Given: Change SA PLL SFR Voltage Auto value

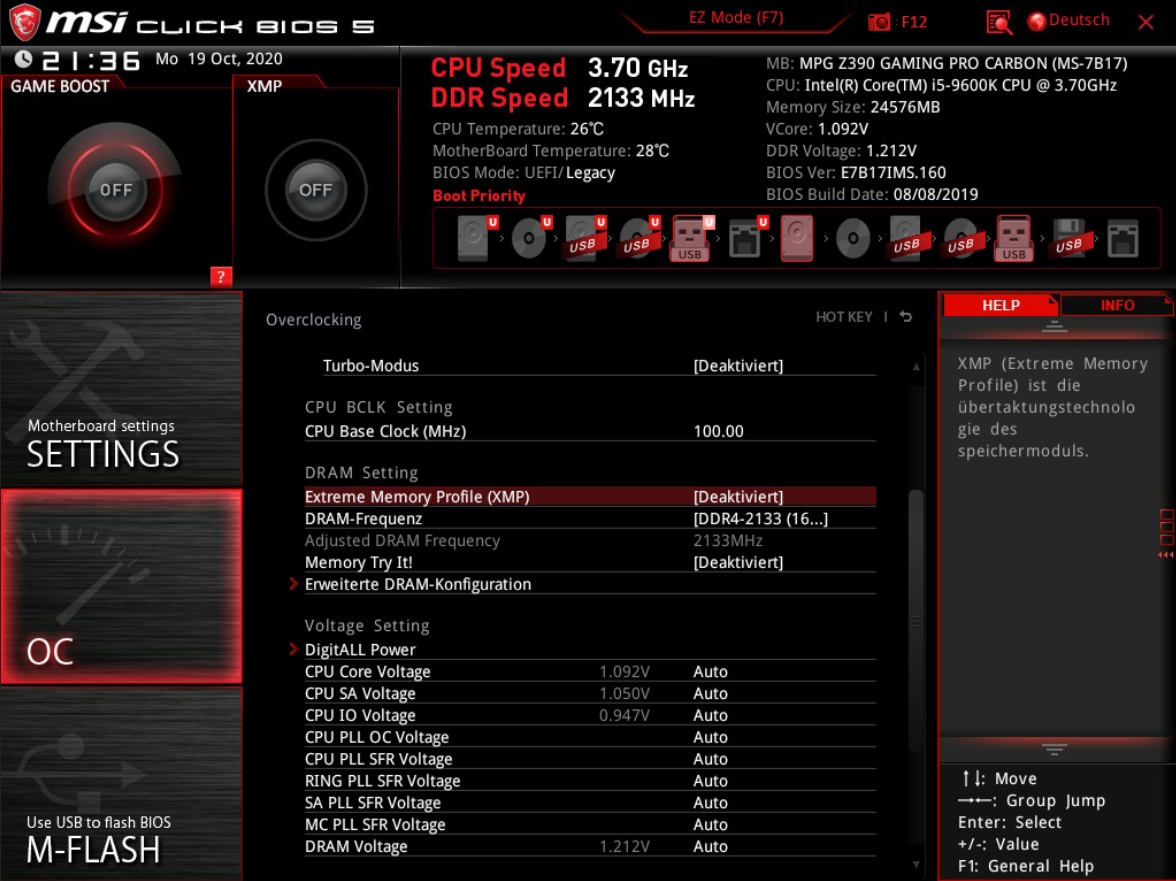Looking at the screenshot, I should pyautogui.click(x=710, y=802).
